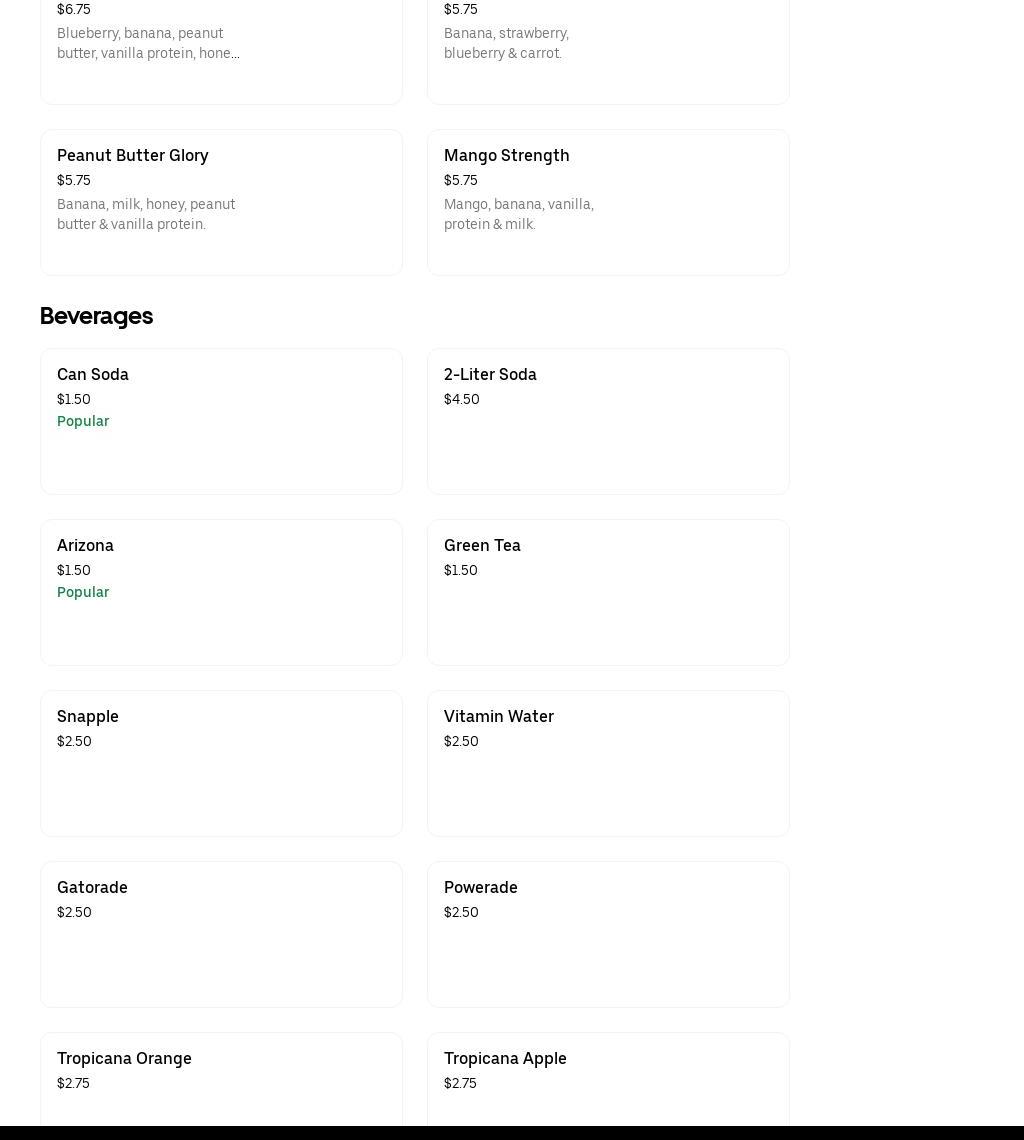Screen dimensions: 1024x1140
Task: Click the $4.50 price on 2-Liter Soda
Action: (461, 399)
